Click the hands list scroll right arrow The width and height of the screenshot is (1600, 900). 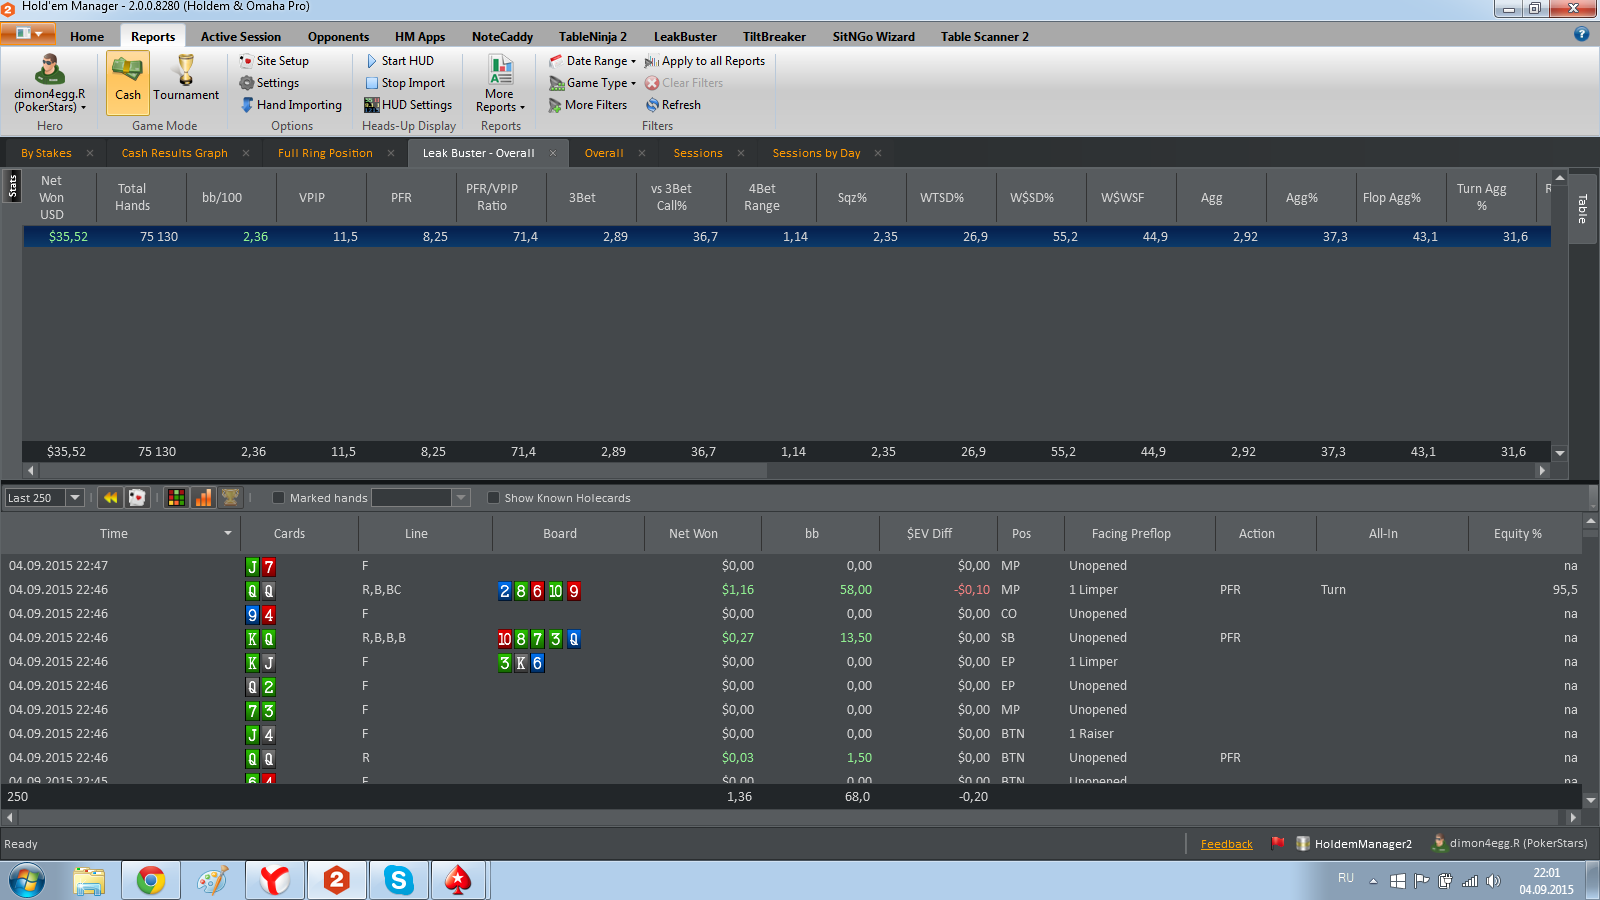[1573, 817]
